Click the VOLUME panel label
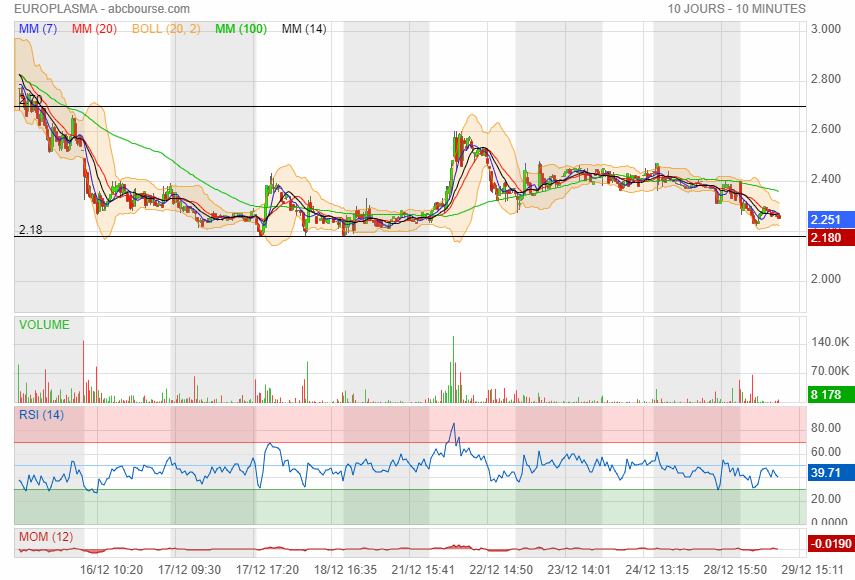The image size is (855, 580). pos(44,325)
